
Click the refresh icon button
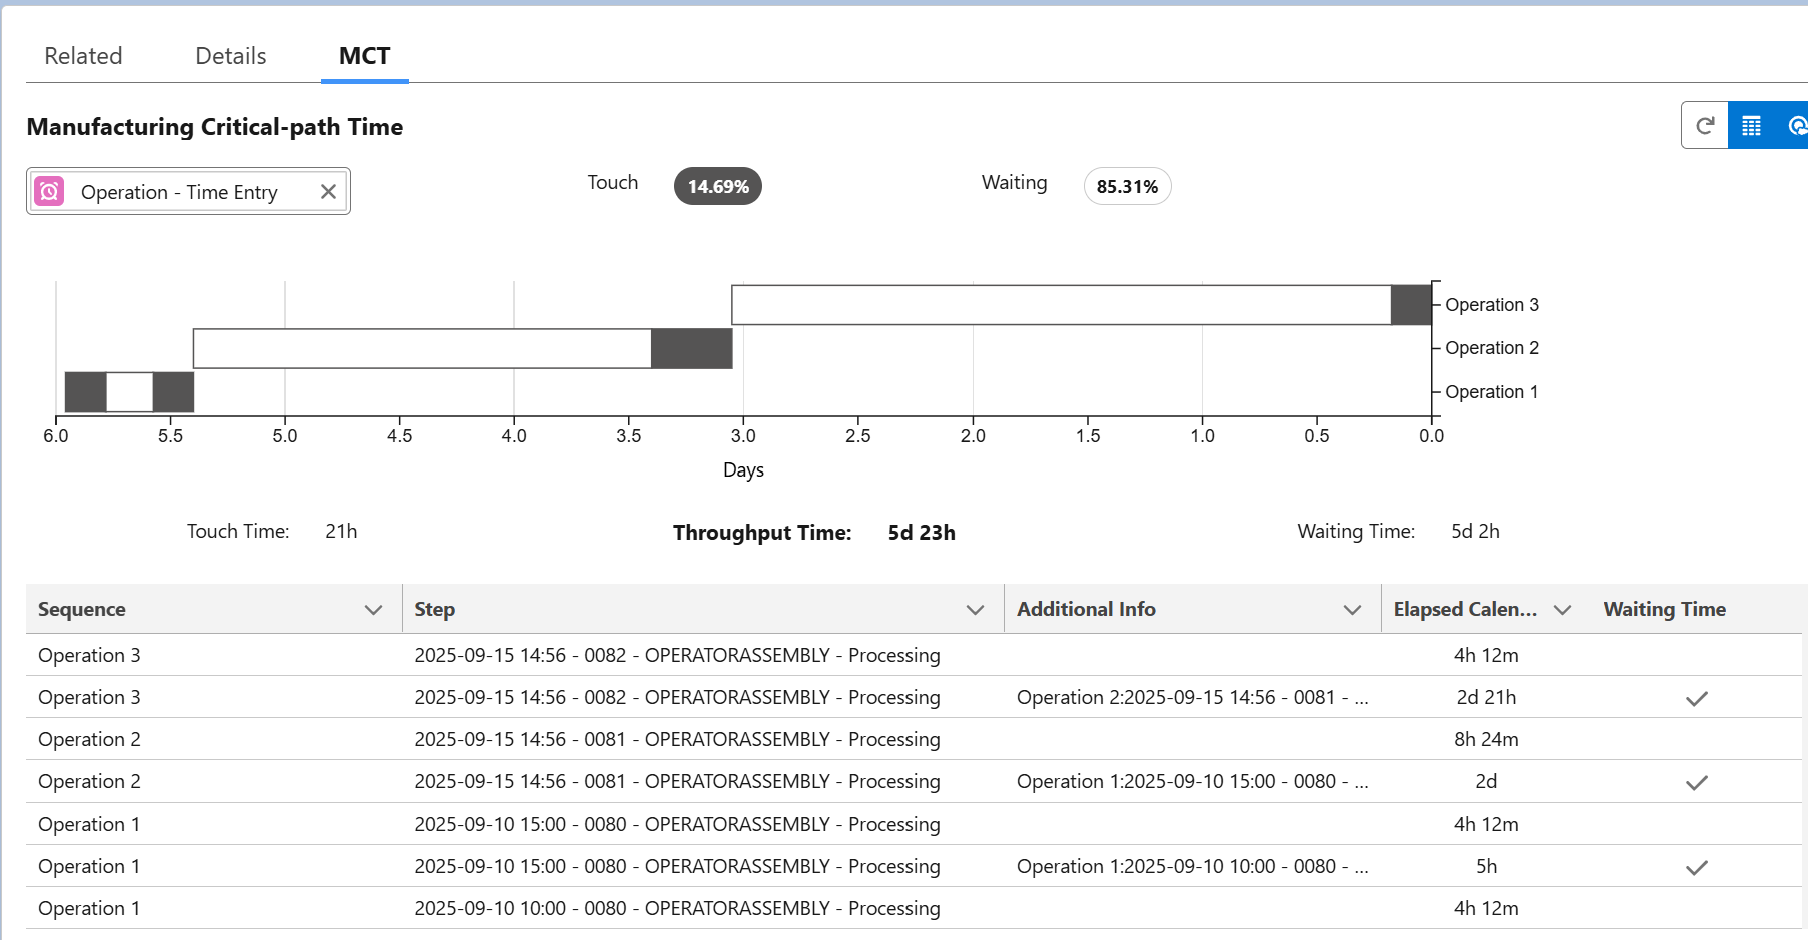pos(1705,126)
